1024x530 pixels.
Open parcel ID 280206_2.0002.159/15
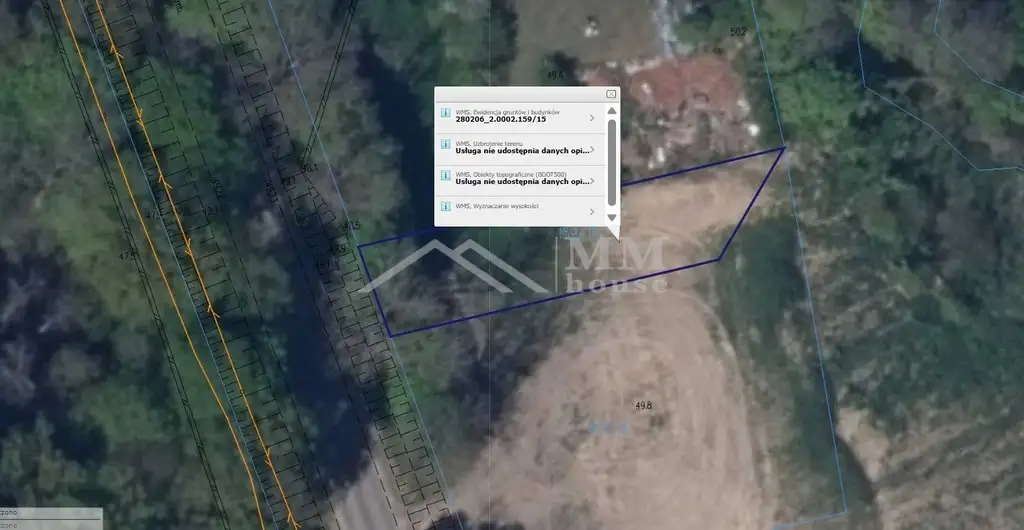pos(500,119)
